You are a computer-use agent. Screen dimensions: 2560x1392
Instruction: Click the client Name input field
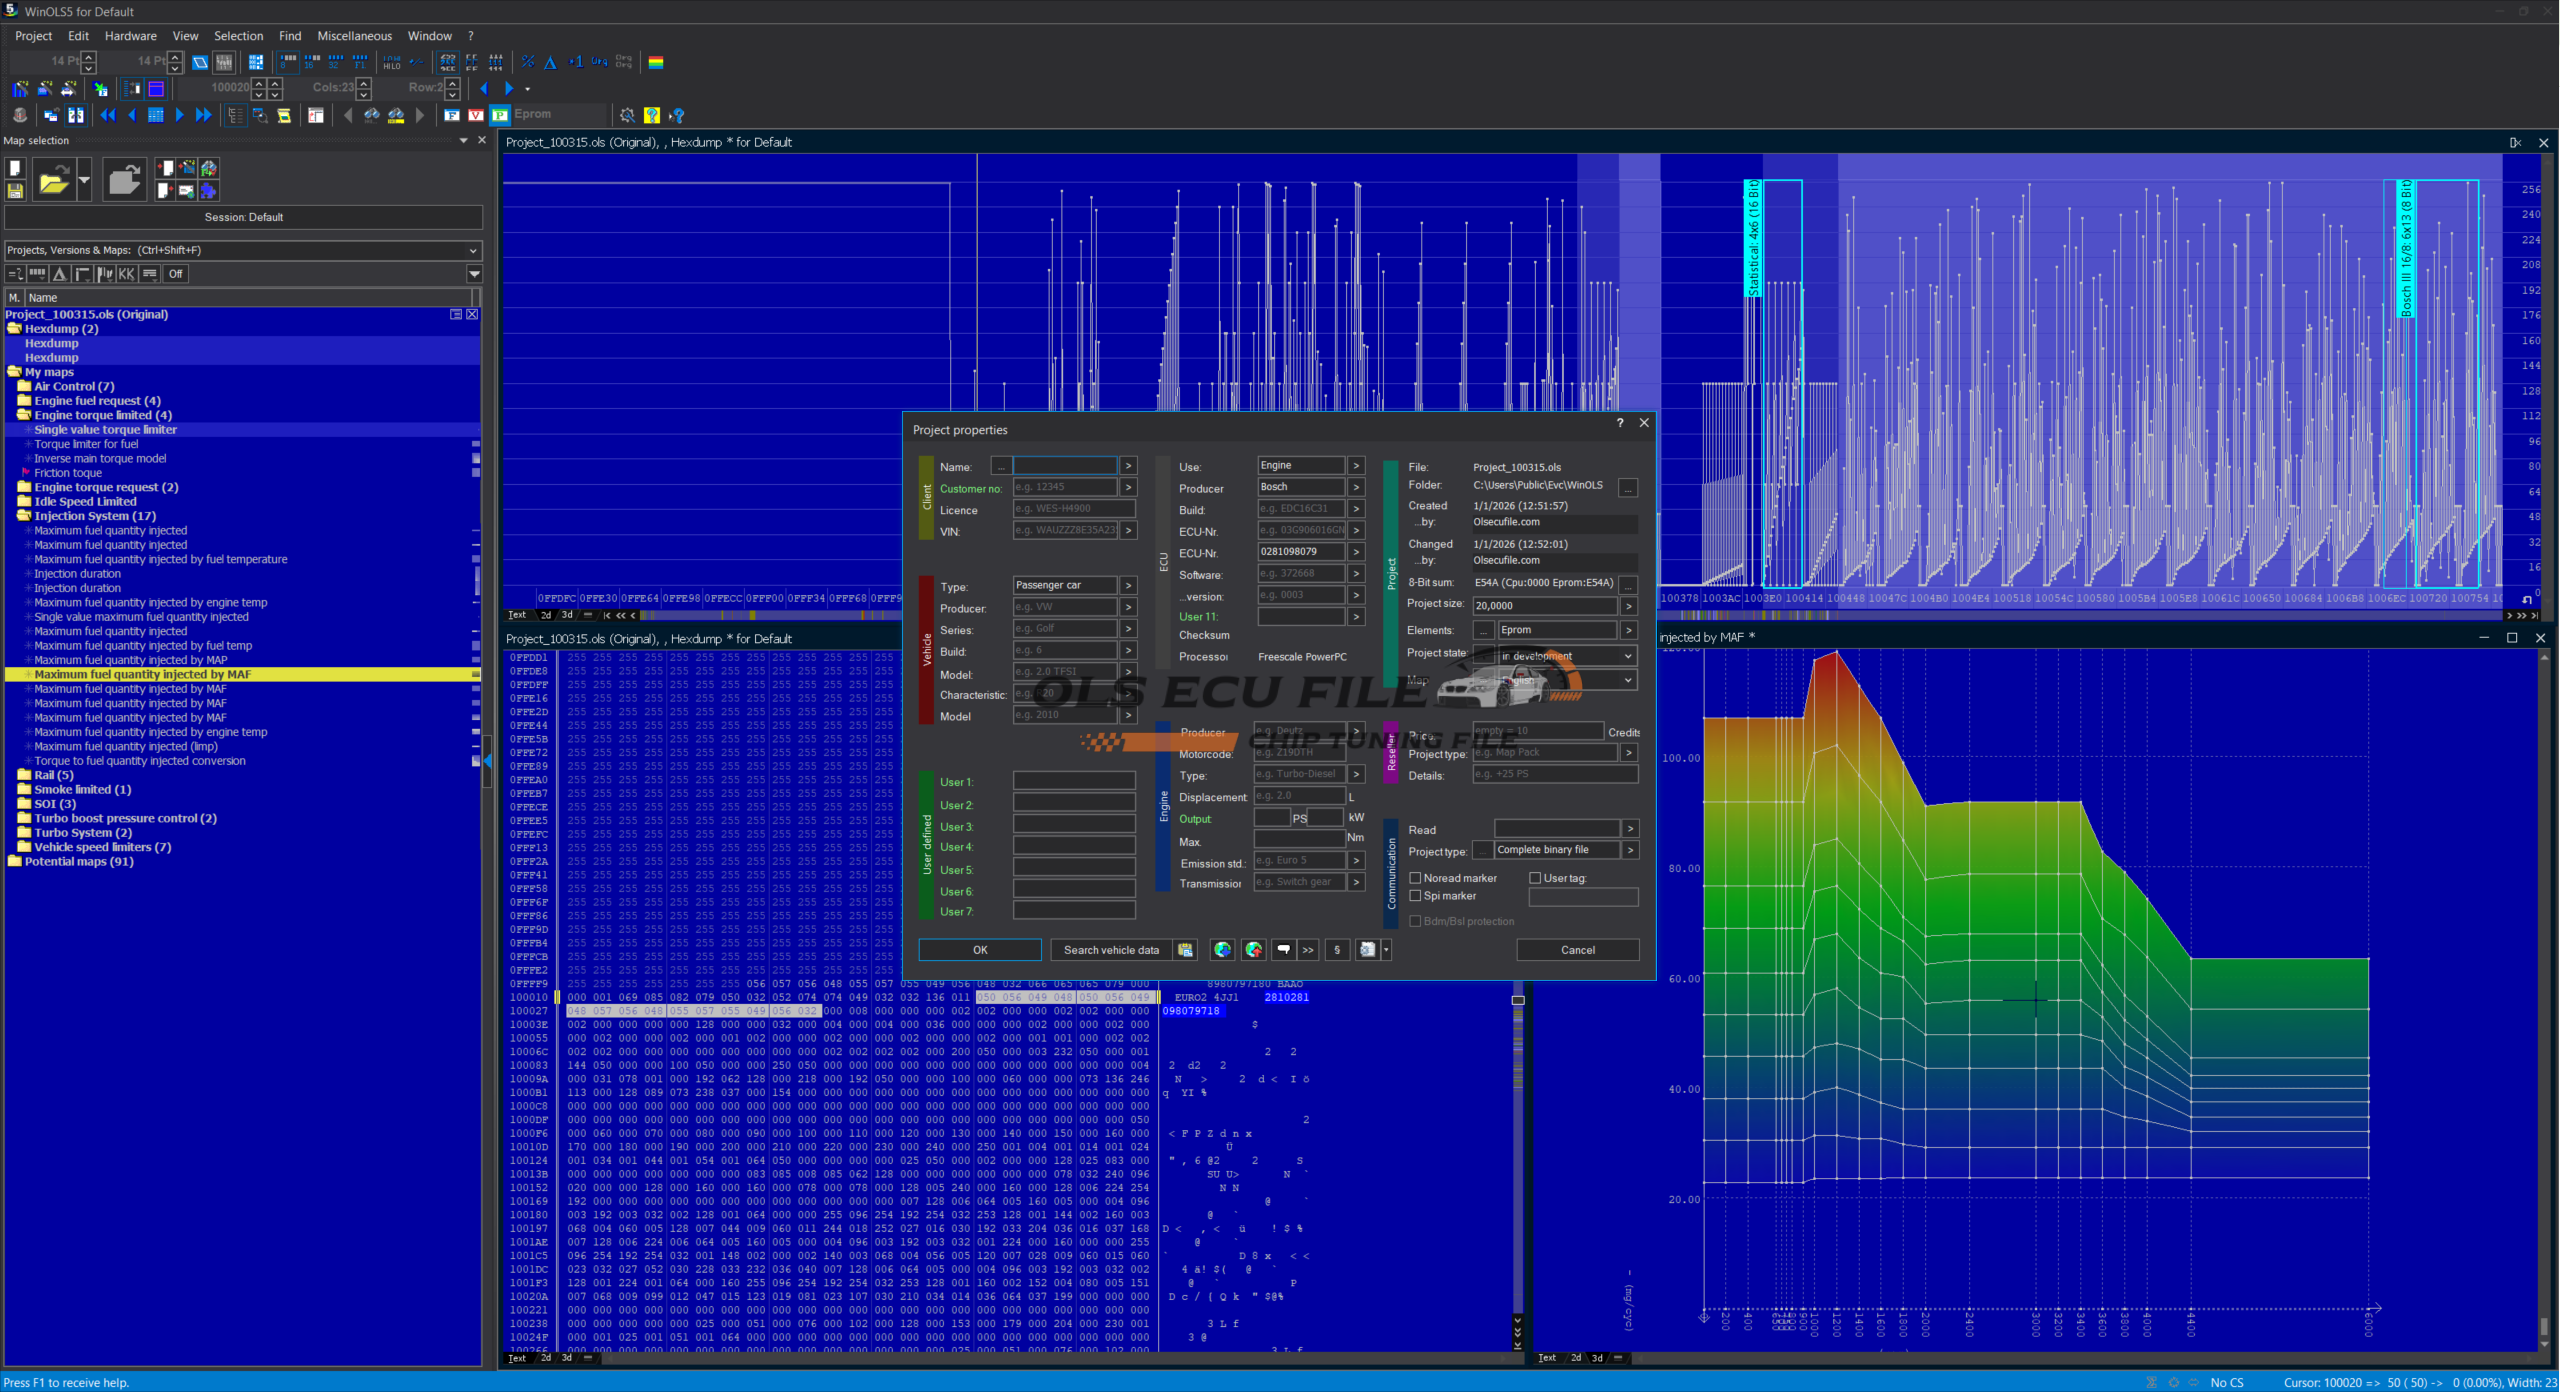1064,467
